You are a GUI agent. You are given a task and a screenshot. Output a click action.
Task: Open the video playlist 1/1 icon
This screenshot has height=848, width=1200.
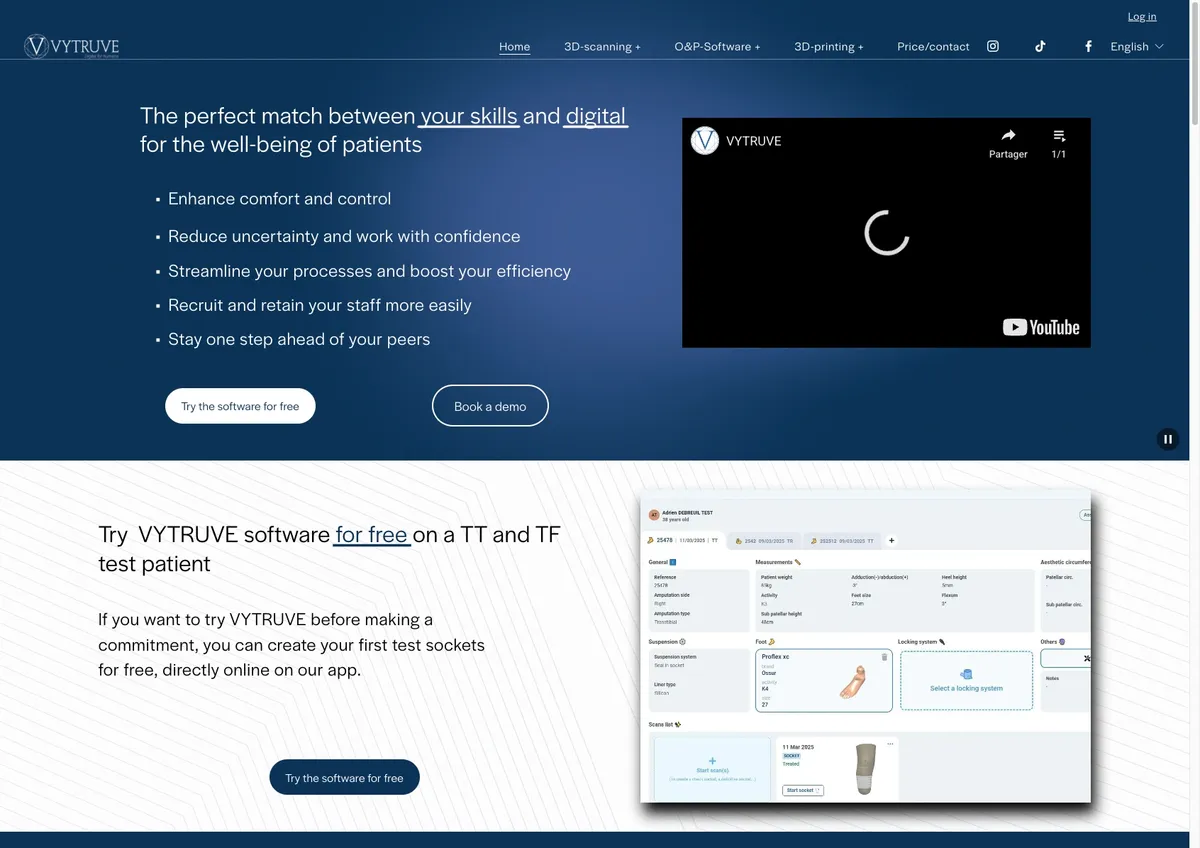point(1059,135)
